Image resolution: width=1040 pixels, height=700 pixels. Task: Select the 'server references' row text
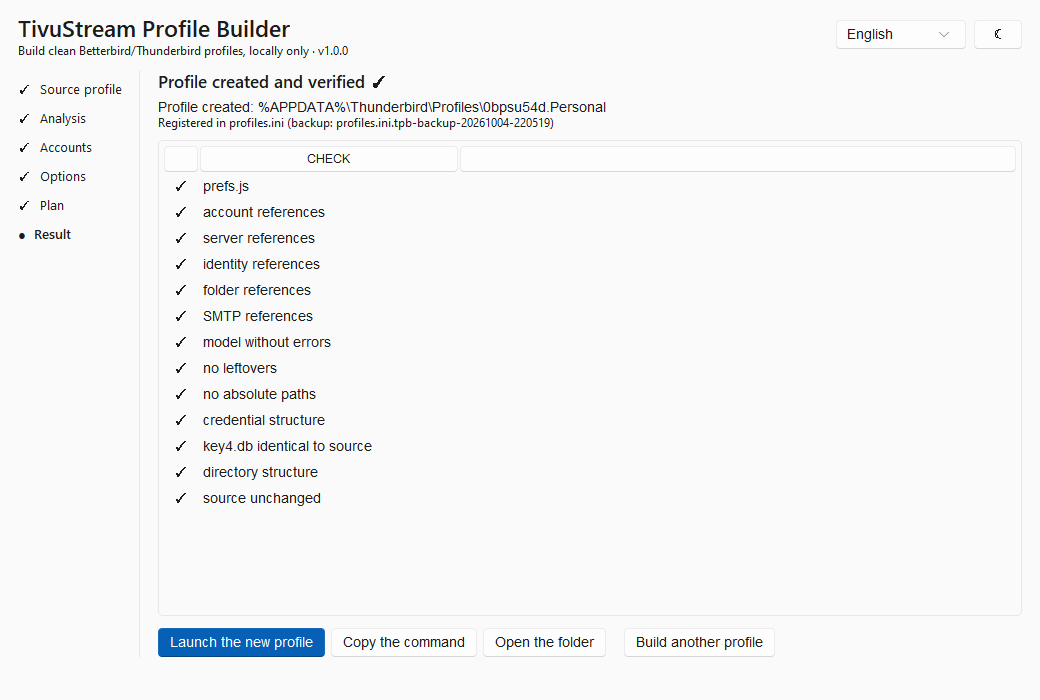[x=259, y=238]
